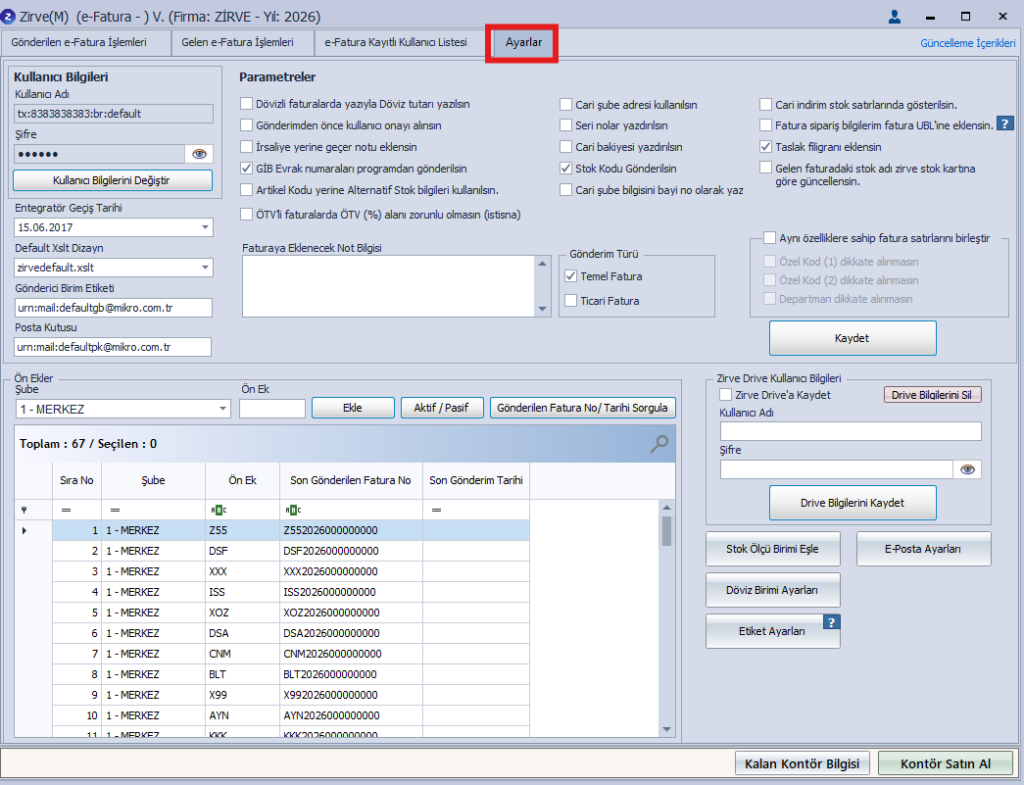1024x785 pixels.
Task: Check Ticari Fatura option
Action: (571, 300)
